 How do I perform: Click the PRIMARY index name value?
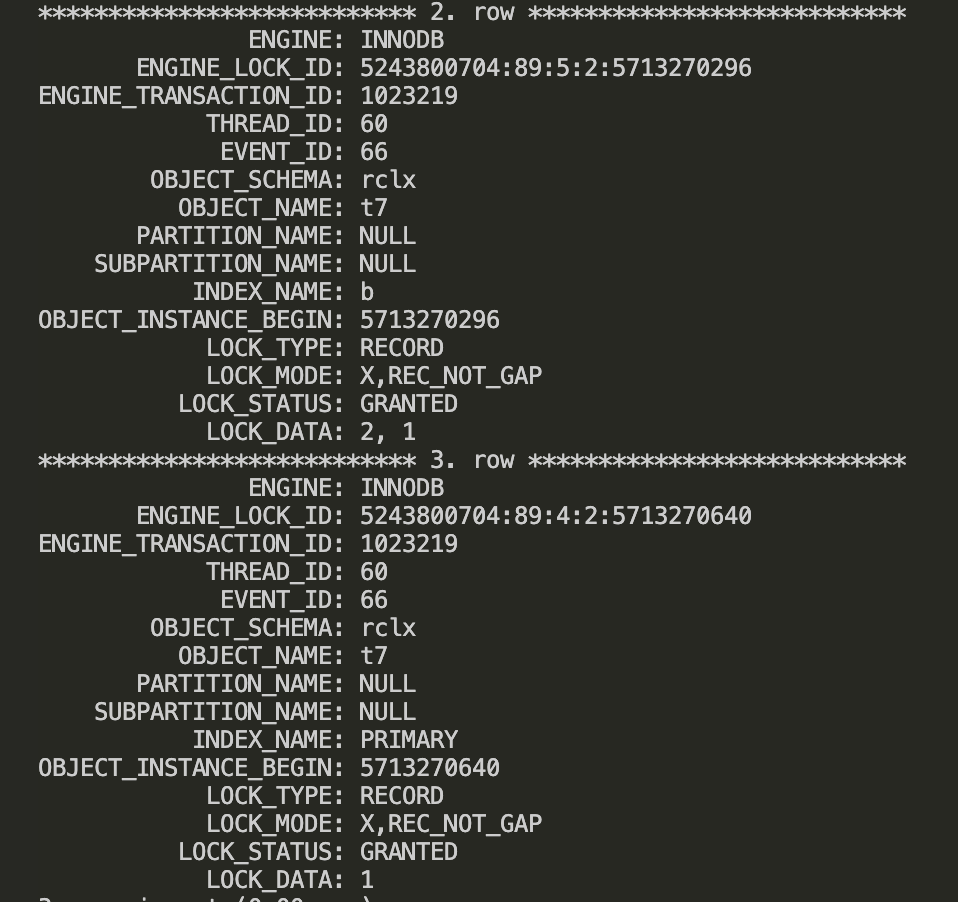408,740
